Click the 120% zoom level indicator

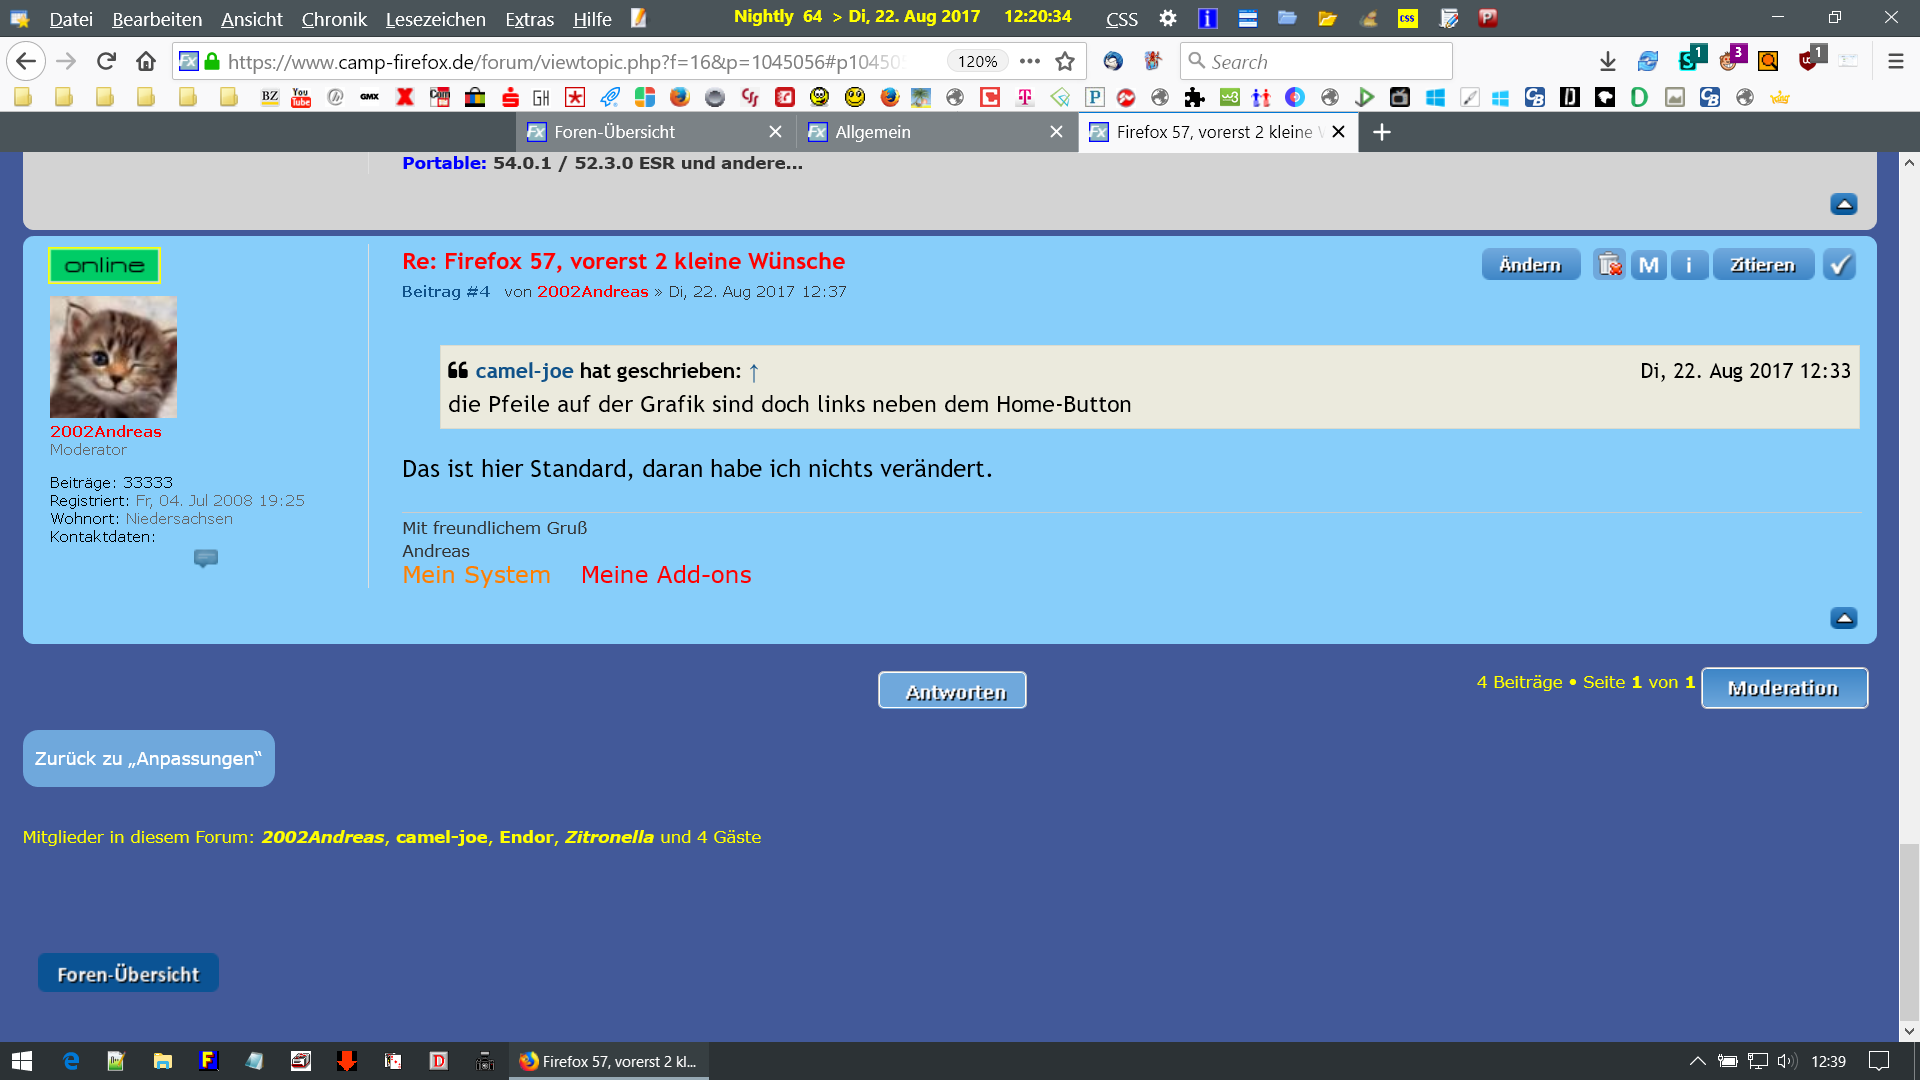977,62
